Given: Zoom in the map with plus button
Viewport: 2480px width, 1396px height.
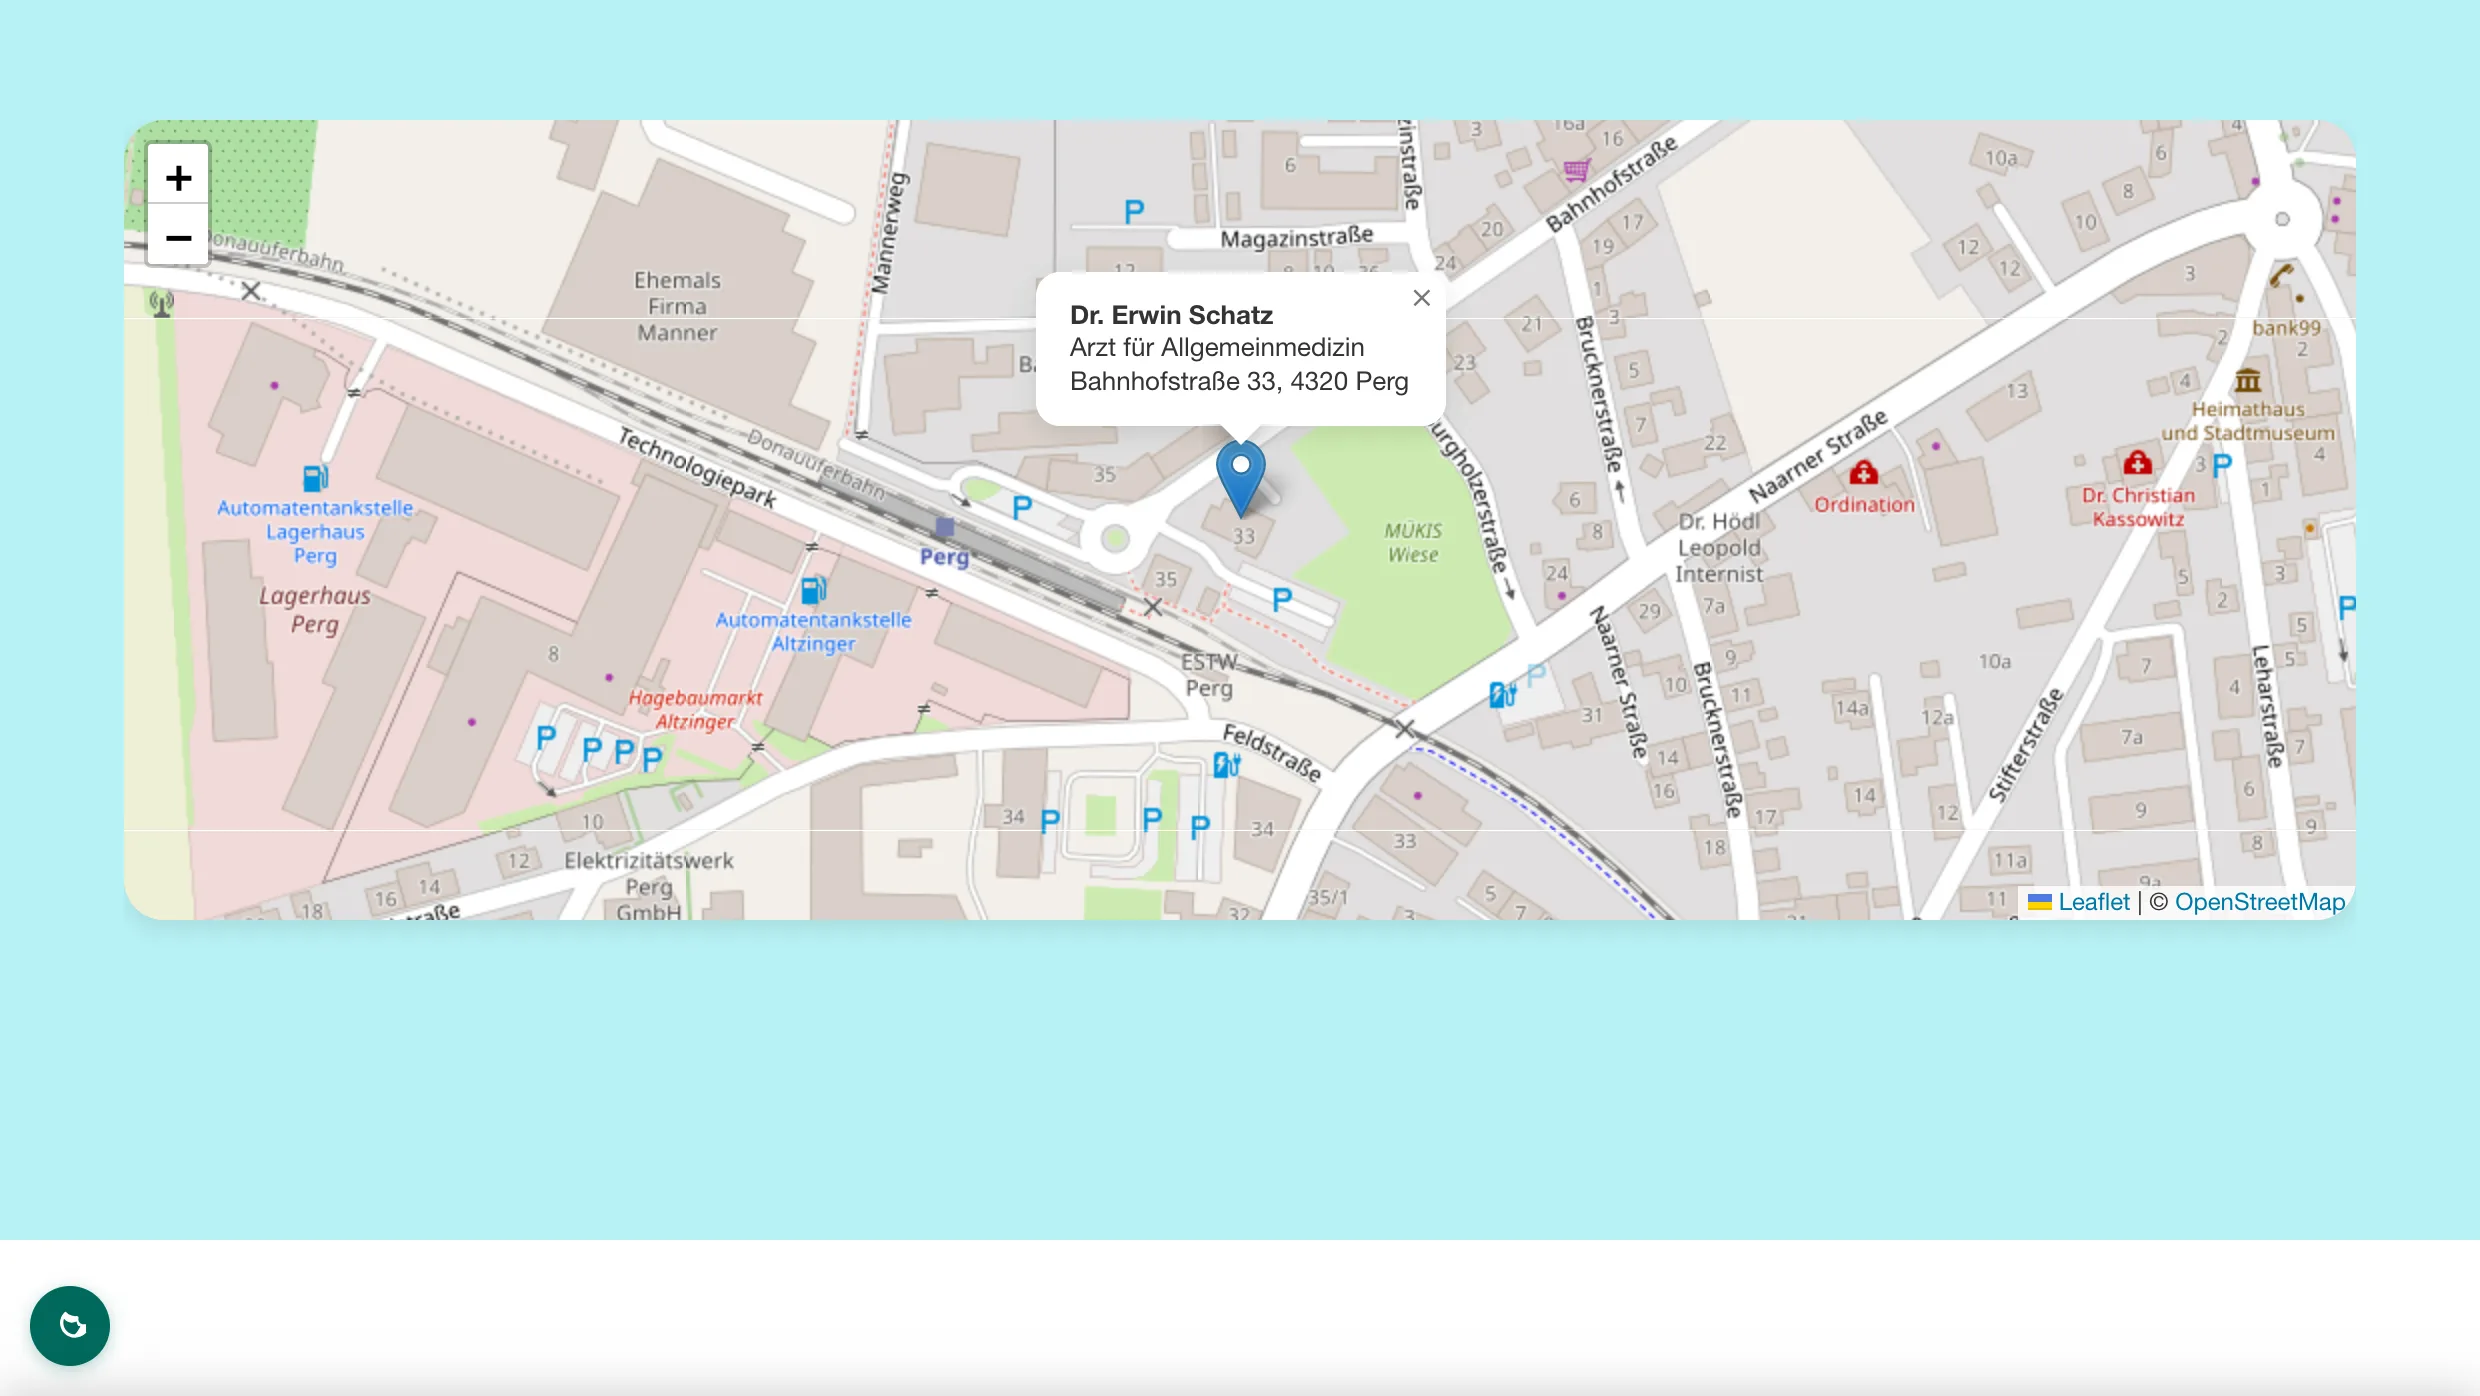Looking at the screenshot, I should [178, 177].
